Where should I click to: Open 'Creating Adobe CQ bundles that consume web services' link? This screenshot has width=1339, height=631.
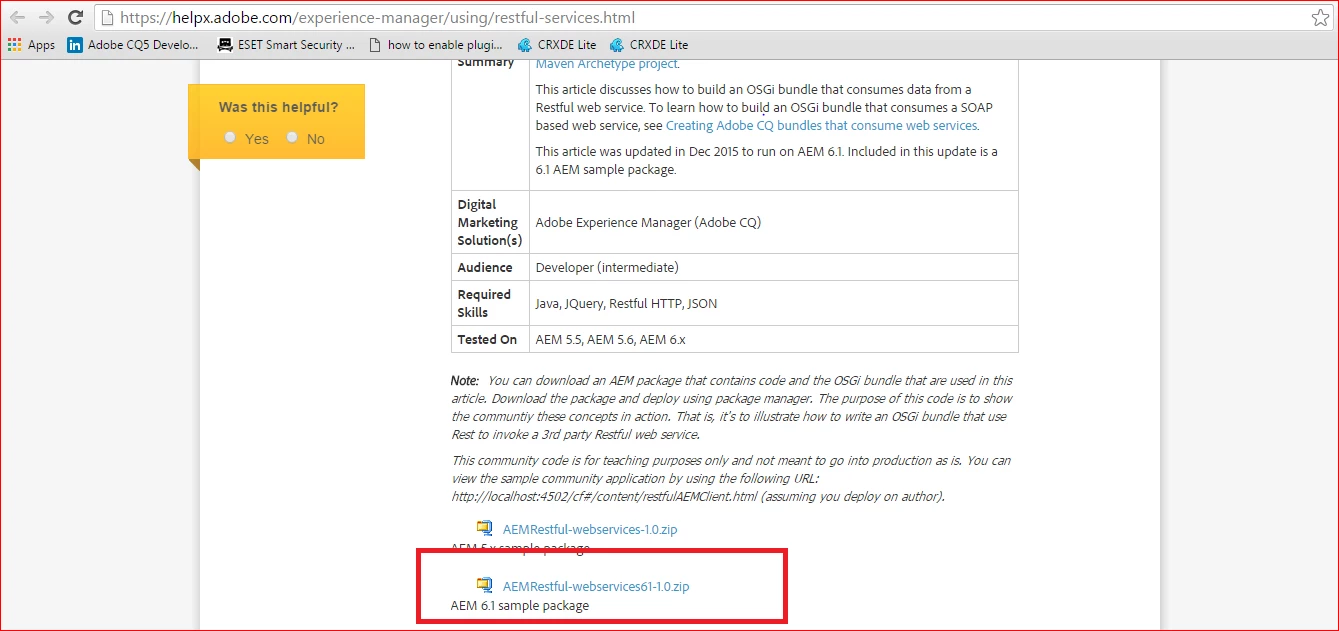pos(821,126)
